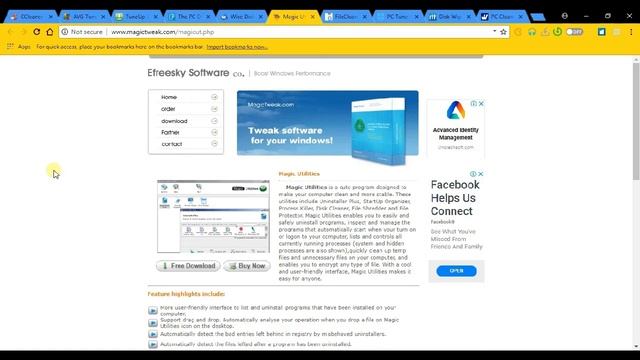
Task: Click the arrow icon beside contact menu item
Action: (x=214, y=144)
